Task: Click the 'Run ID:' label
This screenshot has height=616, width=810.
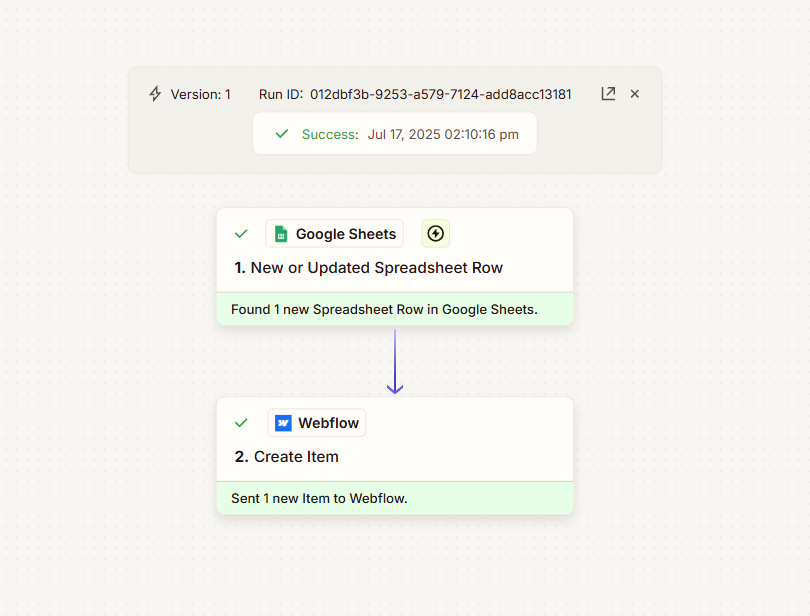Action: [x=281, y=95]
